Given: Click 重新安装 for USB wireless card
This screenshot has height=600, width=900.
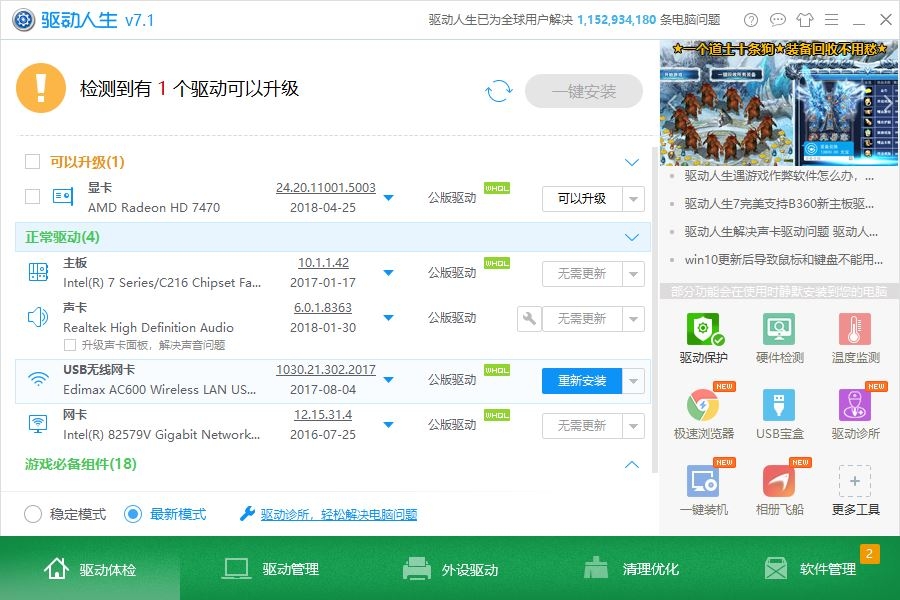Looking at the screenshot, I should click(582, 381).
